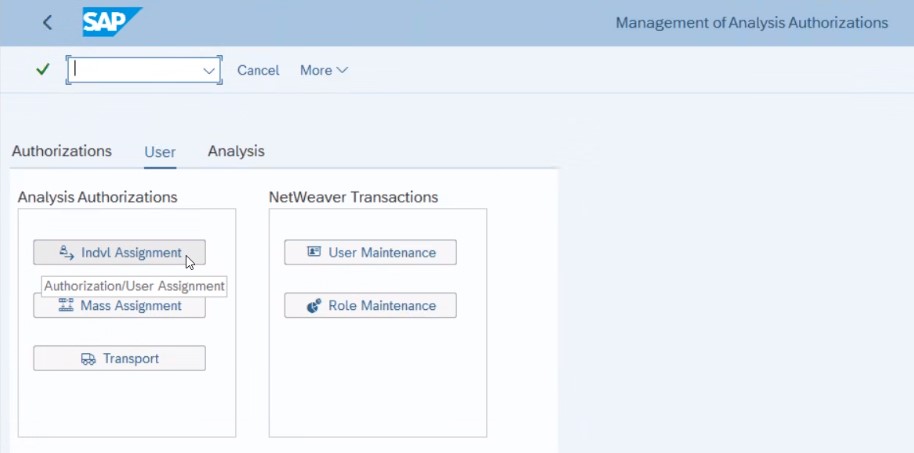Open the Analysis tab
914x453 pixels.
click(236, 151)
